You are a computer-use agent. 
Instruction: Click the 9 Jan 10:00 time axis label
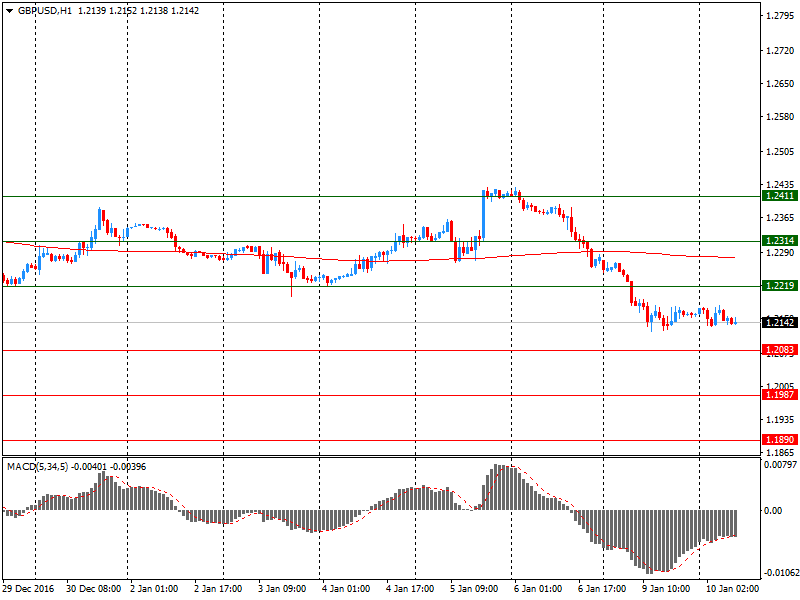coord(666,589)
